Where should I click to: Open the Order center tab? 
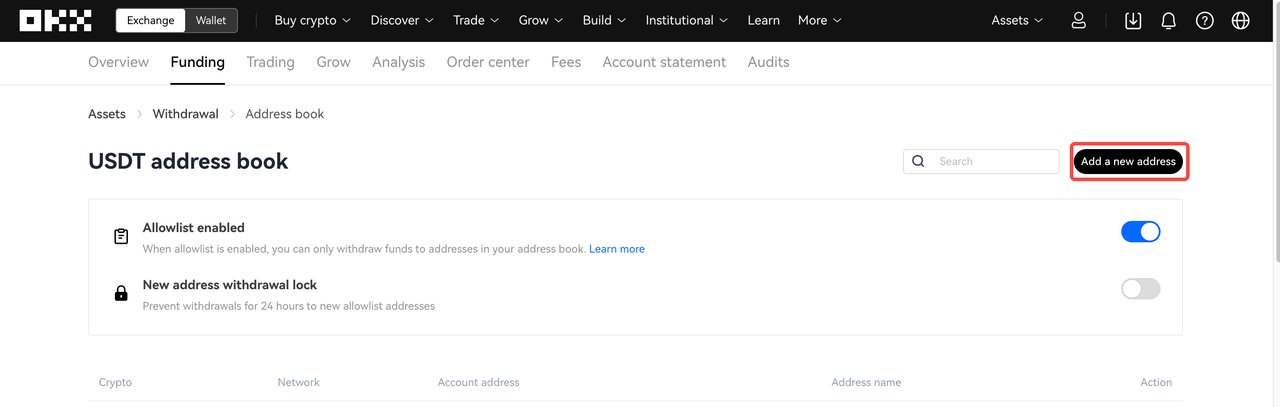(x=488, y=62)
